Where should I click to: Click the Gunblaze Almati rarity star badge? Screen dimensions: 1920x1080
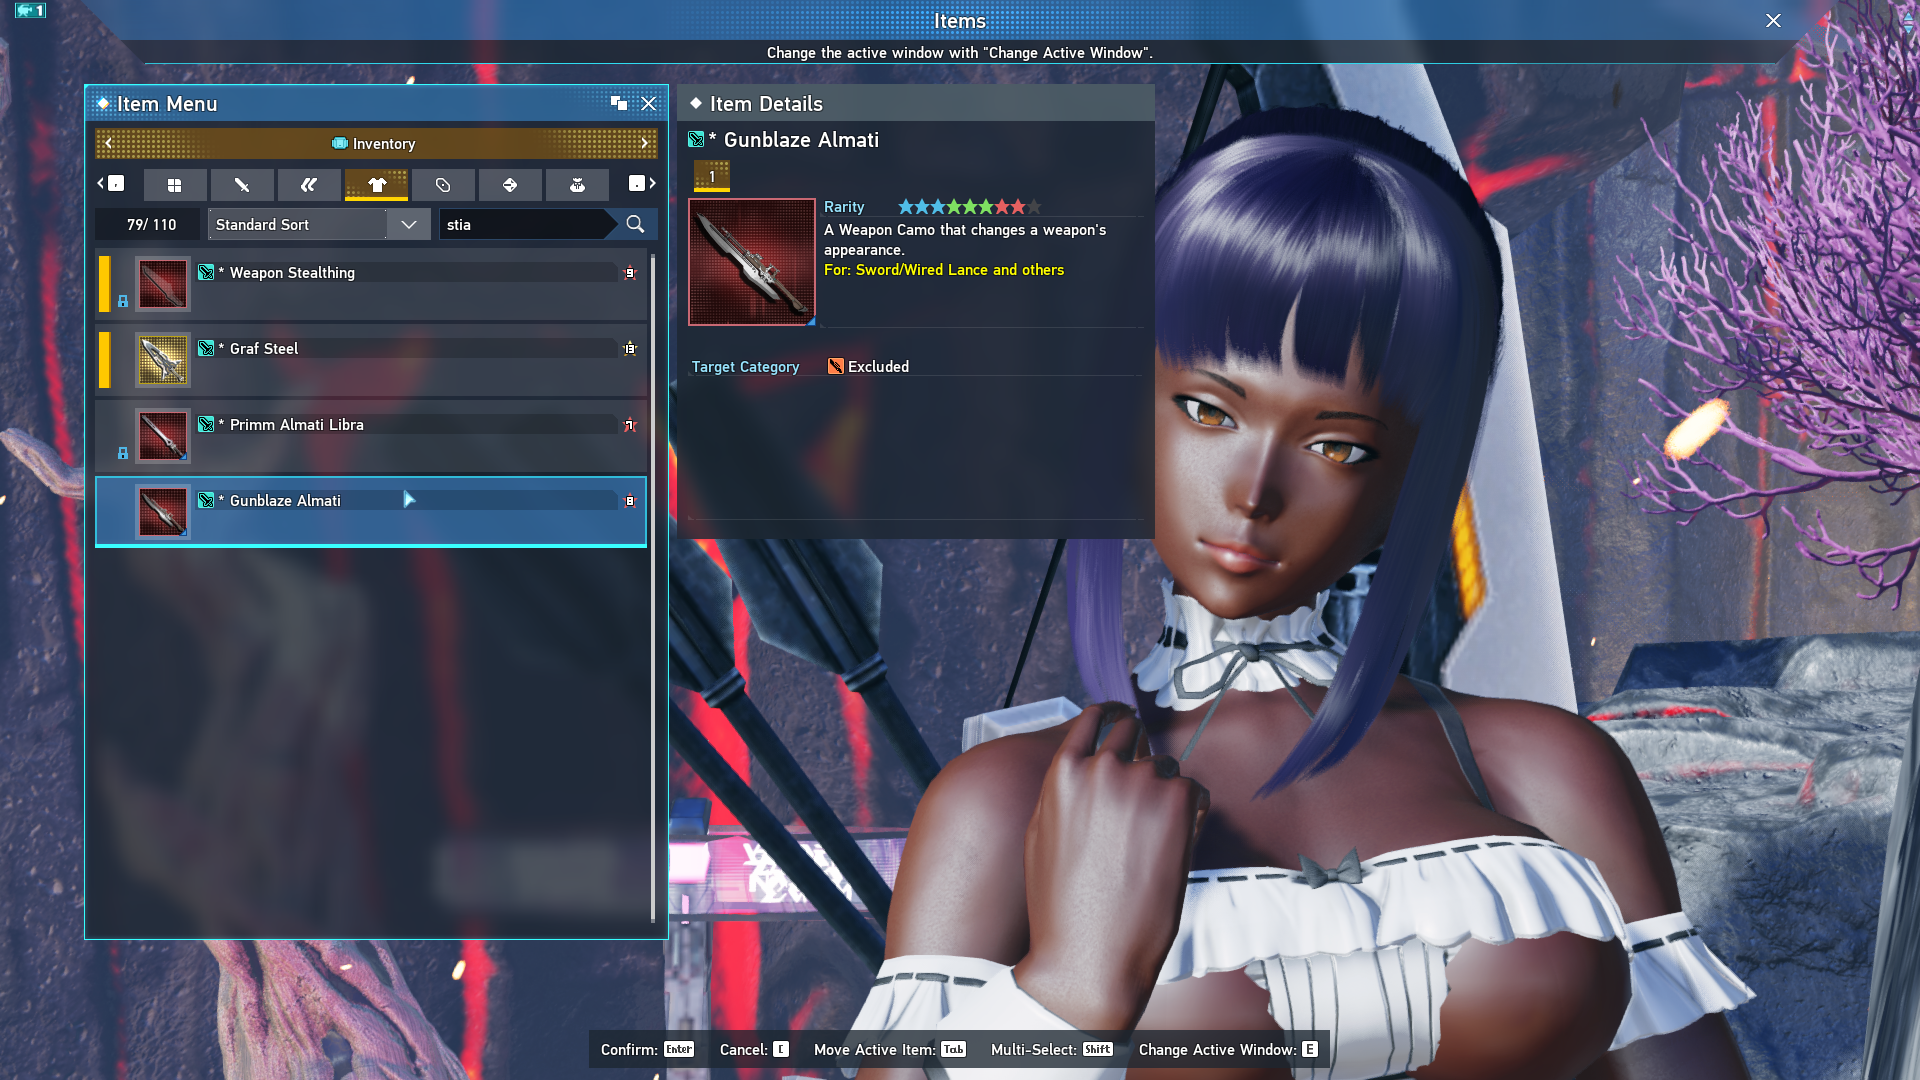coord(630,501)
